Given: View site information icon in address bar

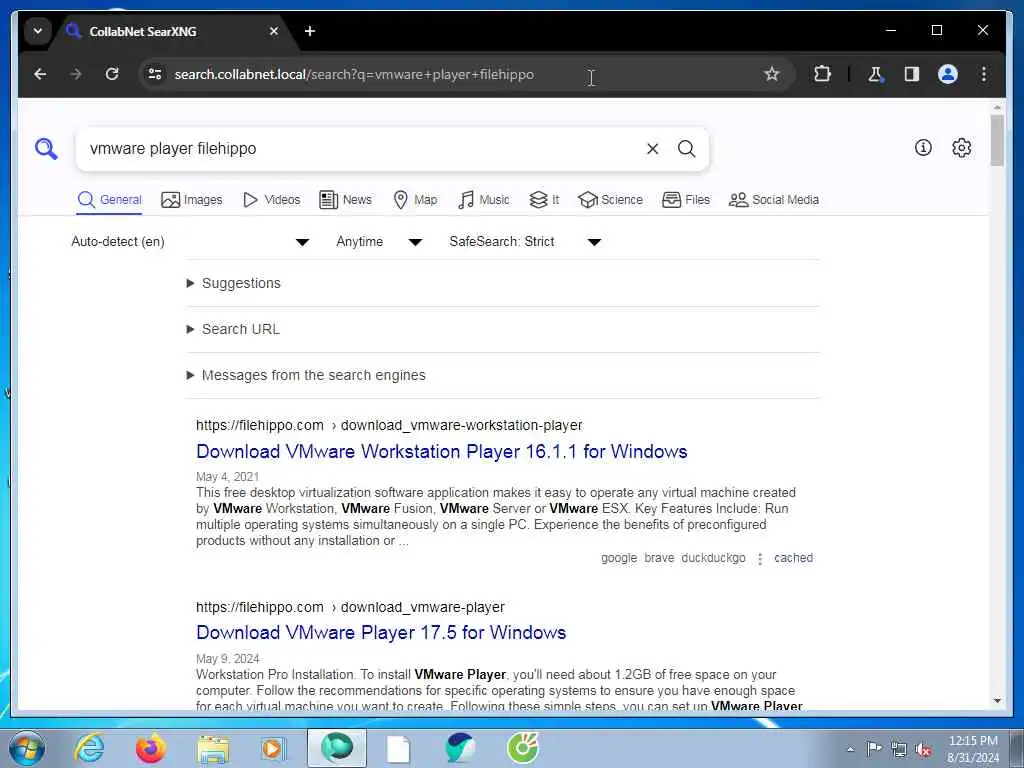Looking at the screenshot, I should 155,74.
